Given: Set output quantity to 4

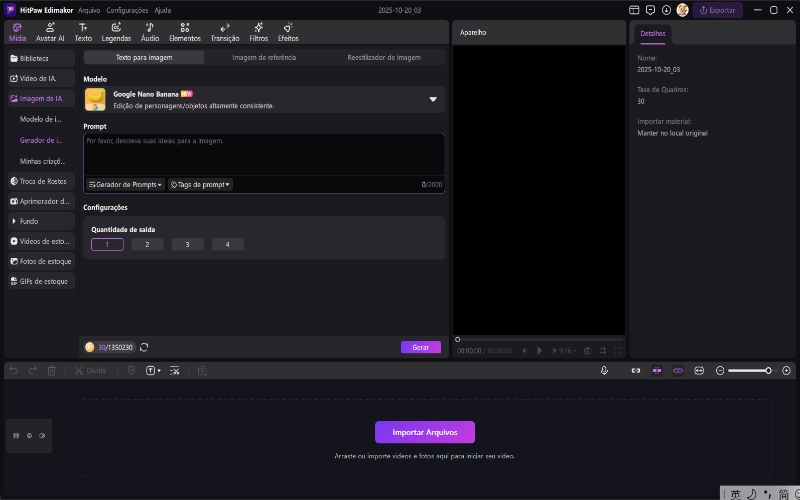Looking at the screenshot, I should (227, 244).
